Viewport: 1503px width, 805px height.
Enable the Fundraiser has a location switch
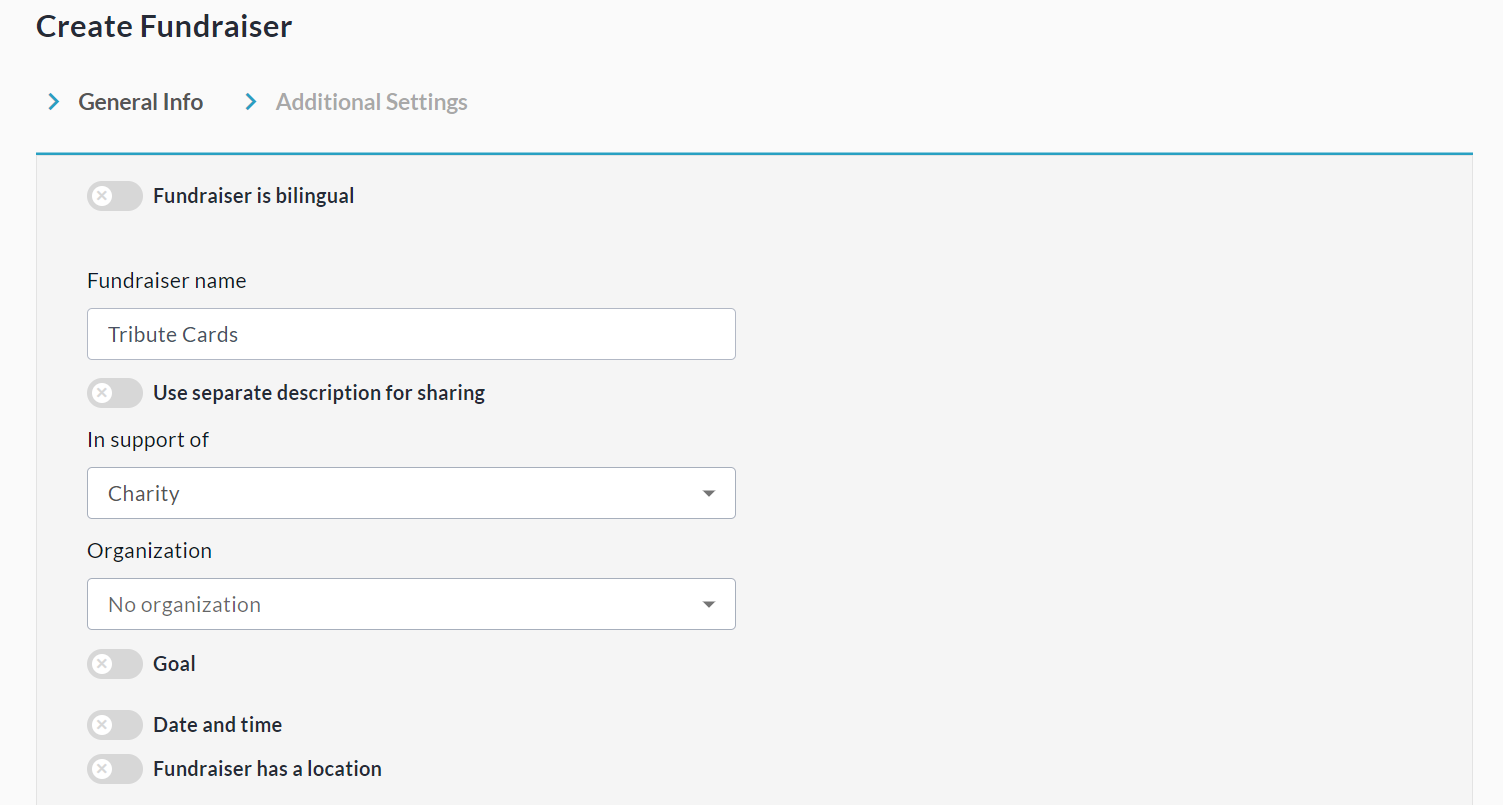(115, 769)
